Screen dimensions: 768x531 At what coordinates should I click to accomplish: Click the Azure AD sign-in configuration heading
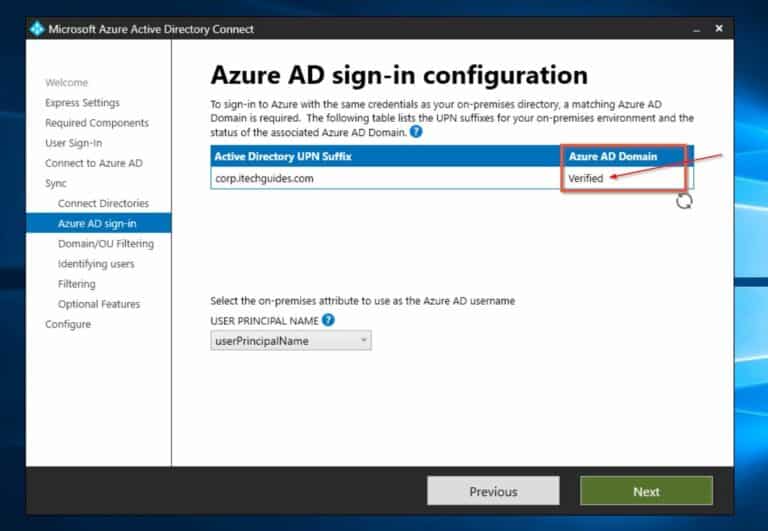399,75
